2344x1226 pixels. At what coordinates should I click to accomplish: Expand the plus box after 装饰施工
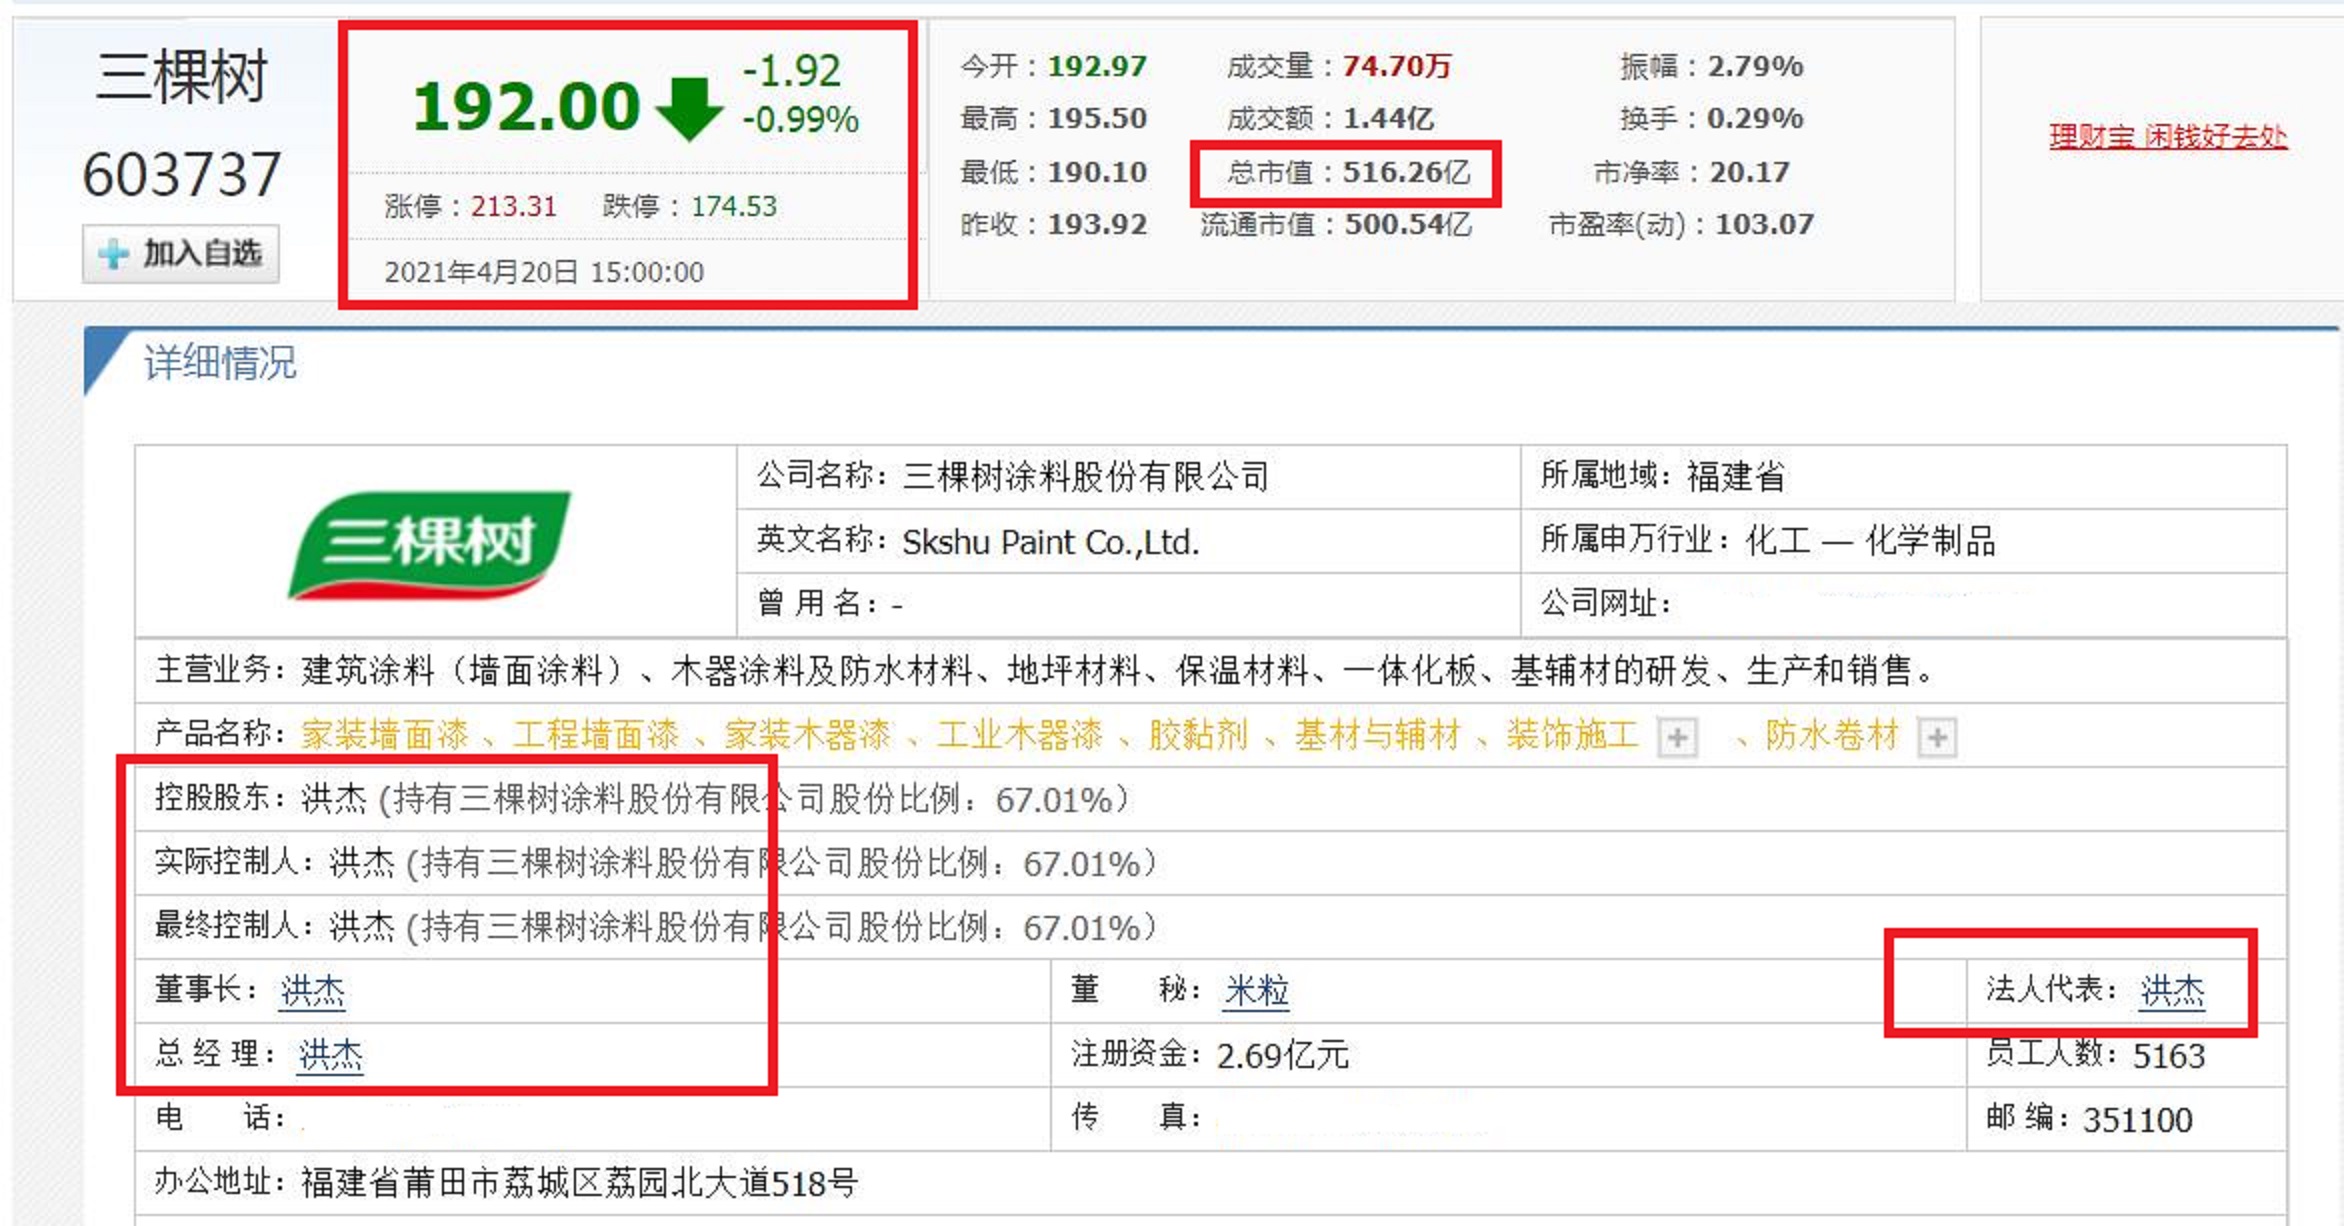pos(1677,738)
